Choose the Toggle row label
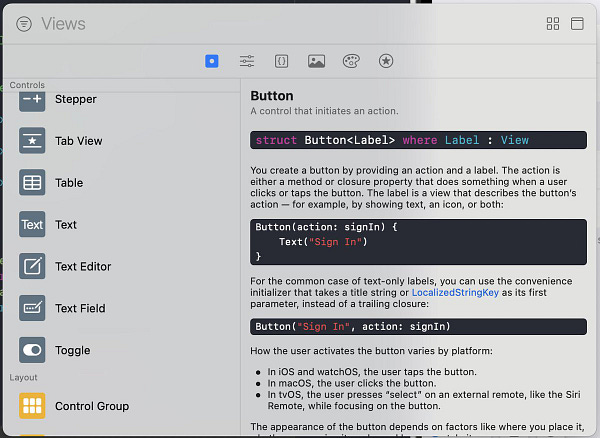600x438 pixels. [x=73, y=350]
